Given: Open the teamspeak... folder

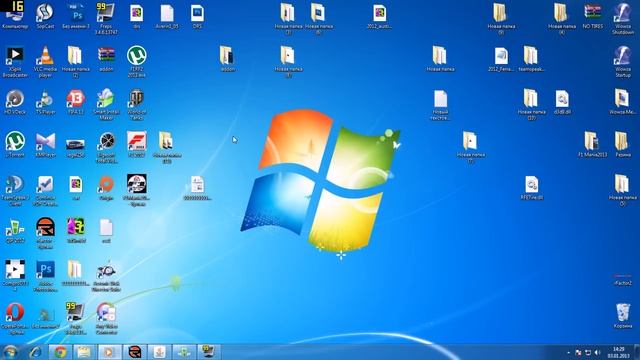Looking at the screenshot, I should [x=531, y=59].
